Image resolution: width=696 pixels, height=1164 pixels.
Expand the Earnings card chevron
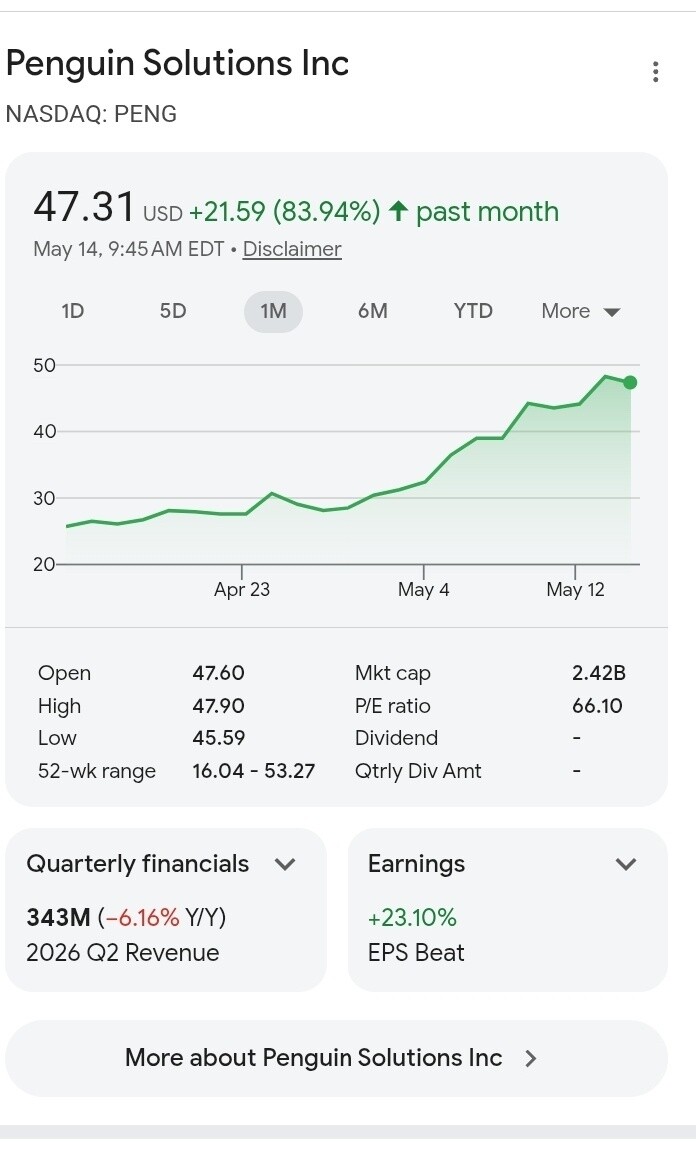tap(626, 864)
